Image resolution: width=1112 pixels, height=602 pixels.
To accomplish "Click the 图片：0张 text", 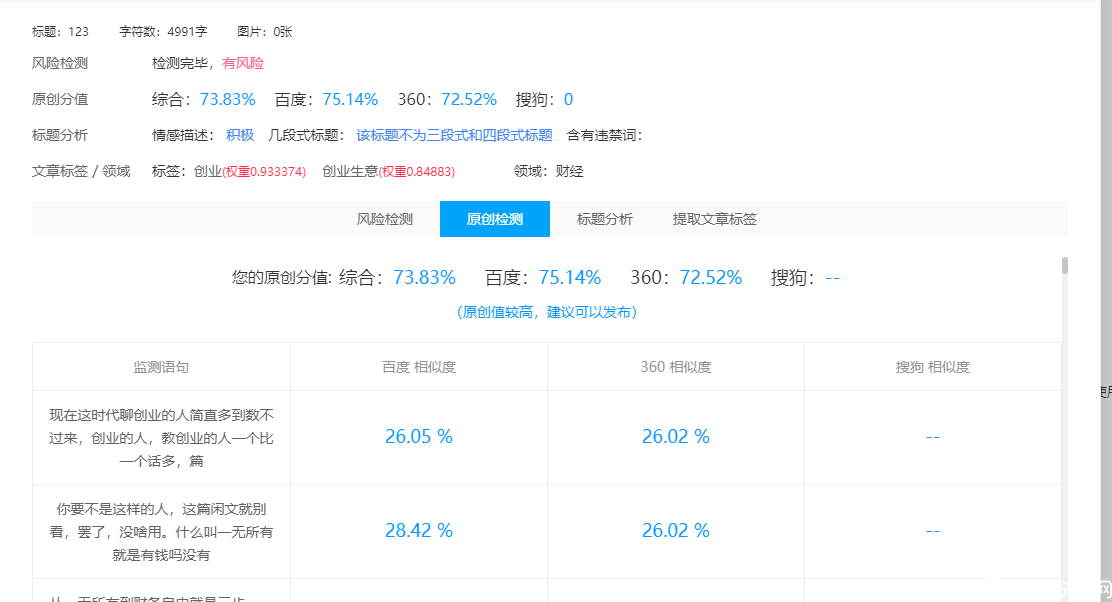I will pyautogui.click(x=265, y=31).
